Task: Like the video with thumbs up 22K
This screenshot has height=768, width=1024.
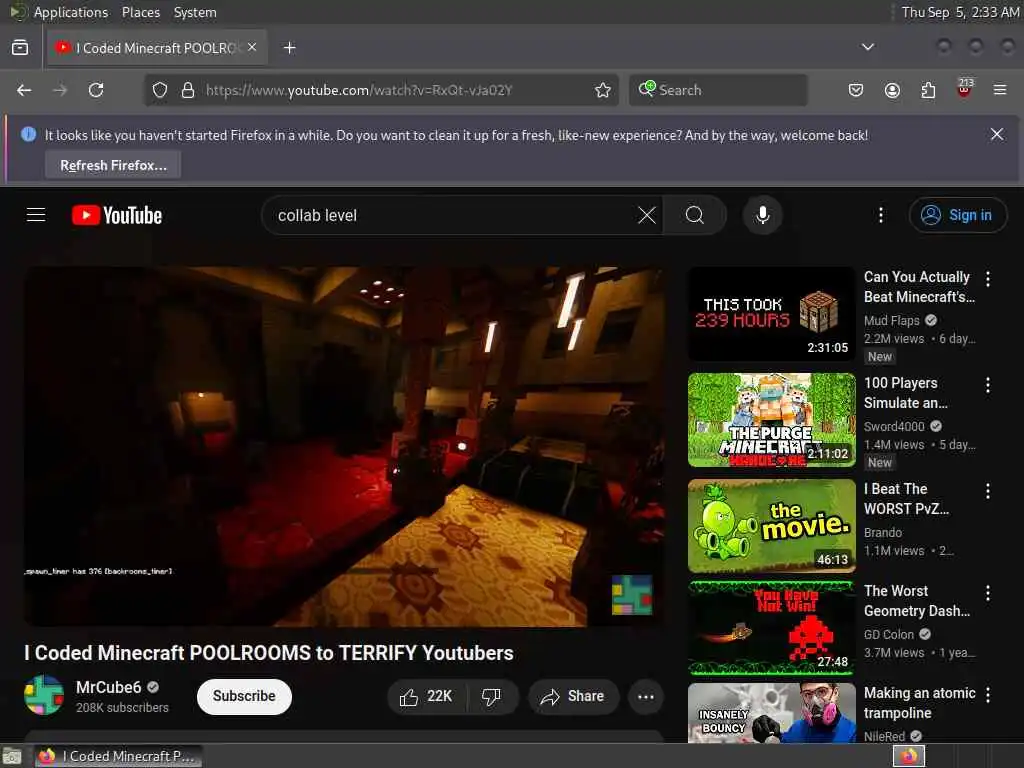Action: pyautogui.click(x=427, y=697)
